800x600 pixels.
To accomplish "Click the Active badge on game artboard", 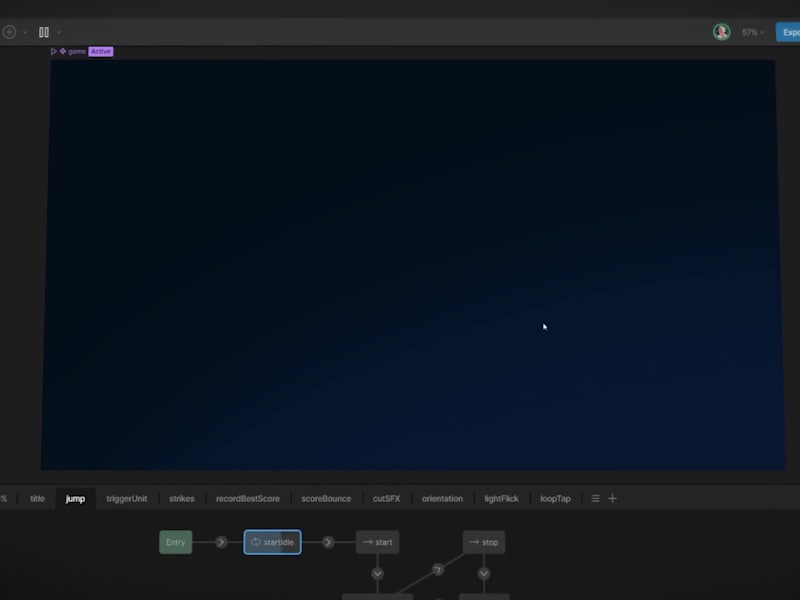I will coord(101,51).
